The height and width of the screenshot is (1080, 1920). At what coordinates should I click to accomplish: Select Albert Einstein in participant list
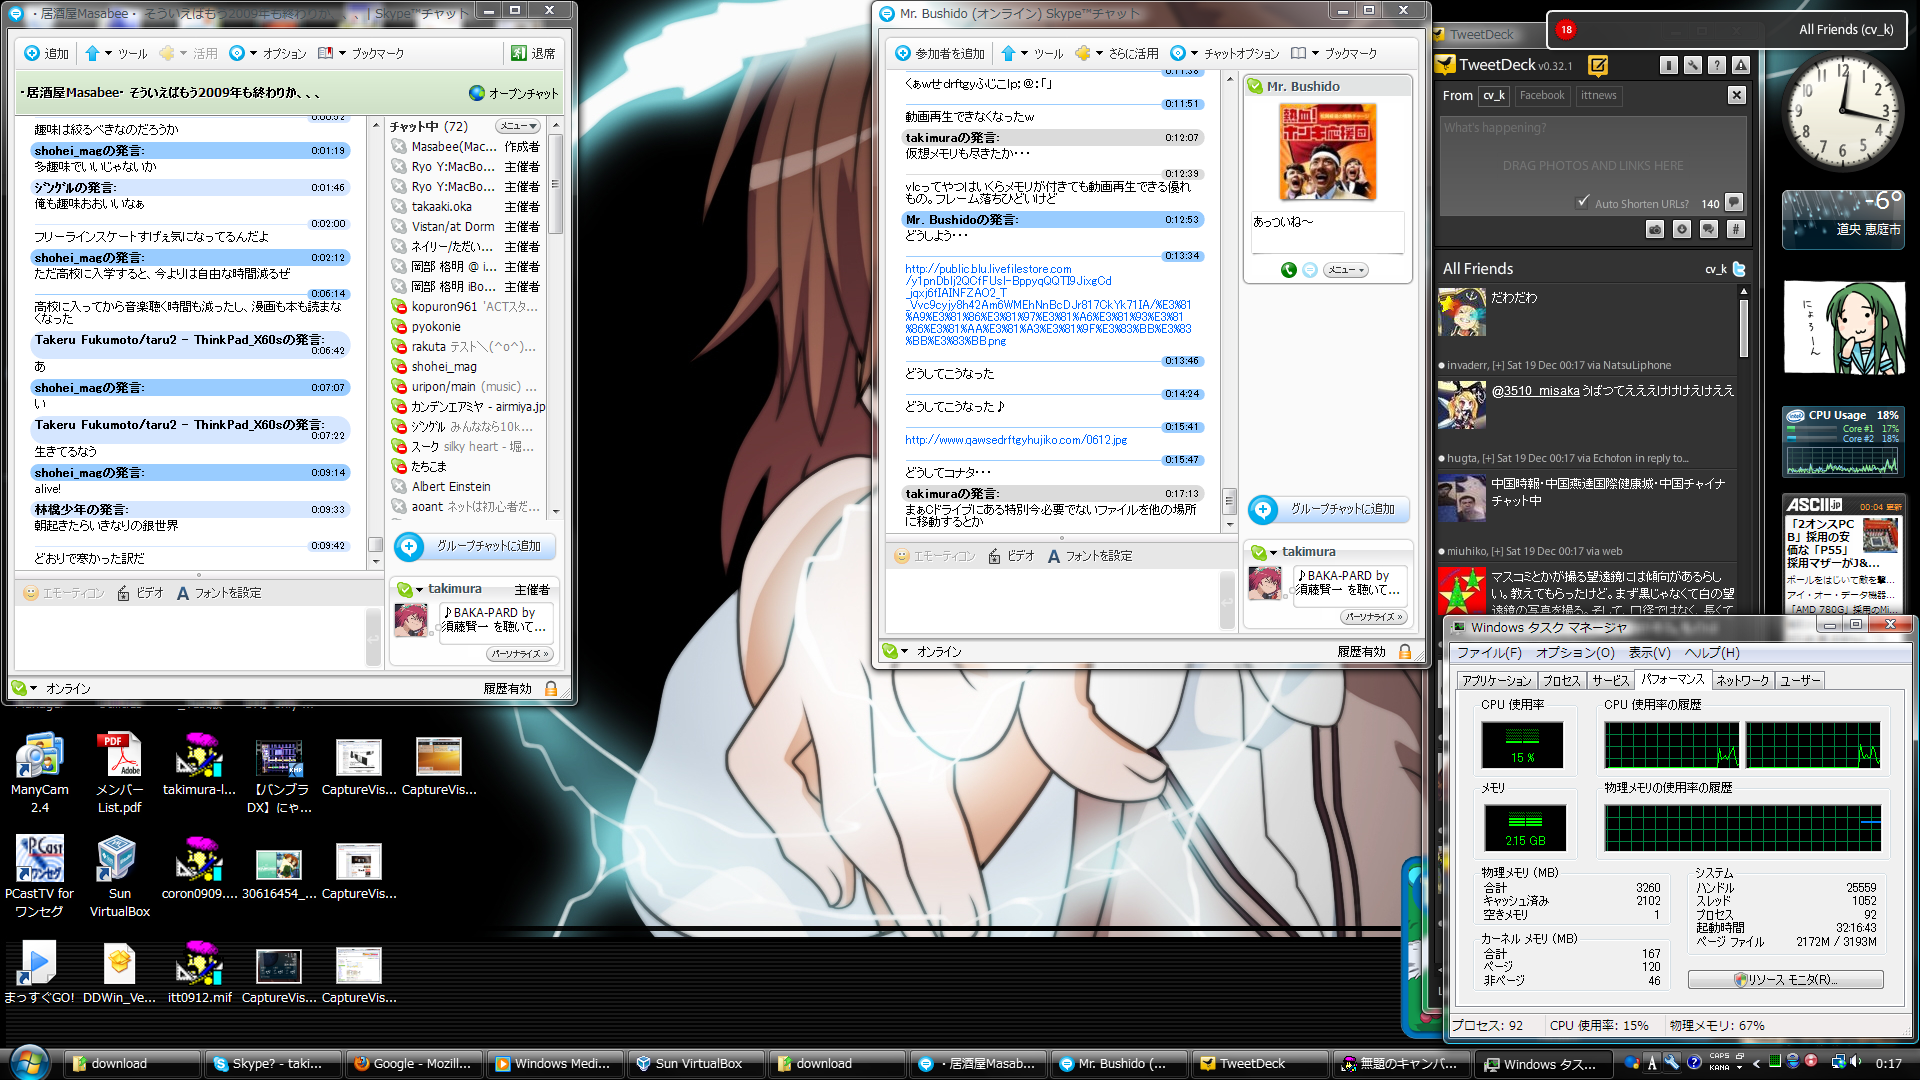[451, 487]
